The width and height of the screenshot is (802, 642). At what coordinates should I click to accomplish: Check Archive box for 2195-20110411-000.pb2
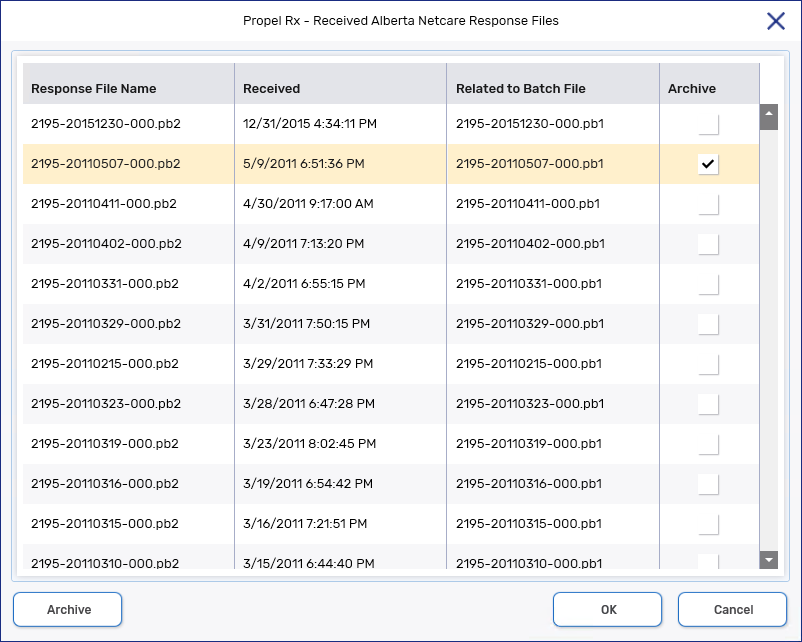tap(708, 204)
